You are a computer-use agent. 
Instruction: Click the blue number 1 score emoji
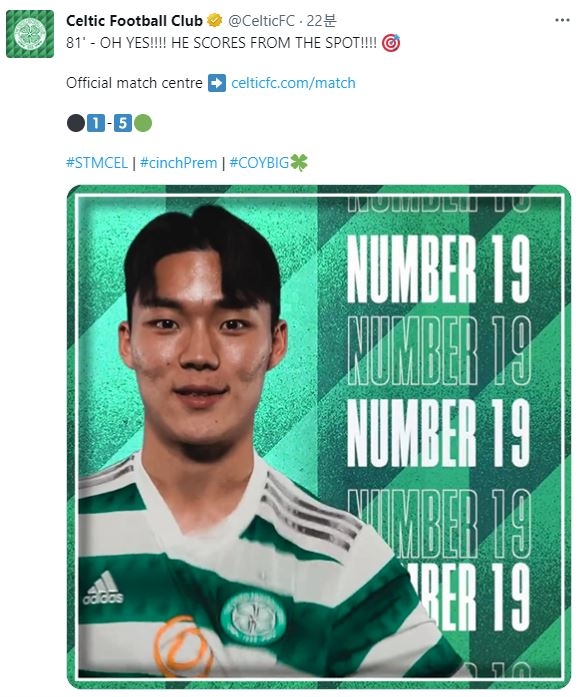point(96,123)
